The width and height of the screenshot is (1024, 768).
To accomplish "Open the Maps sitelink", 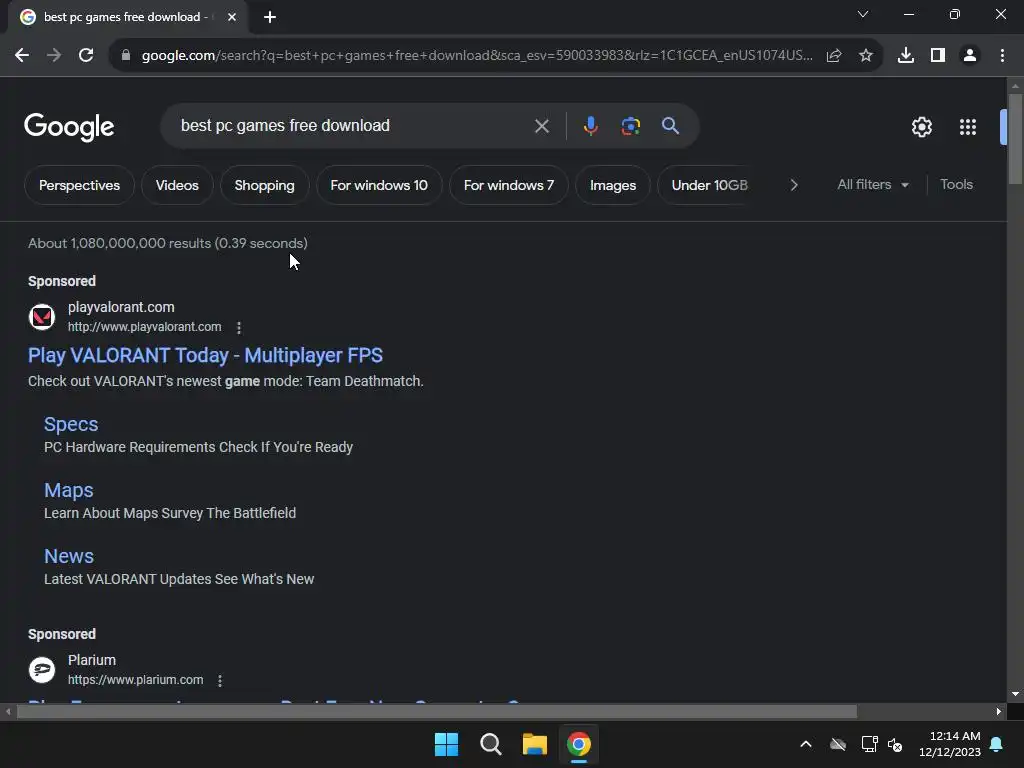I will click(69, 490).
